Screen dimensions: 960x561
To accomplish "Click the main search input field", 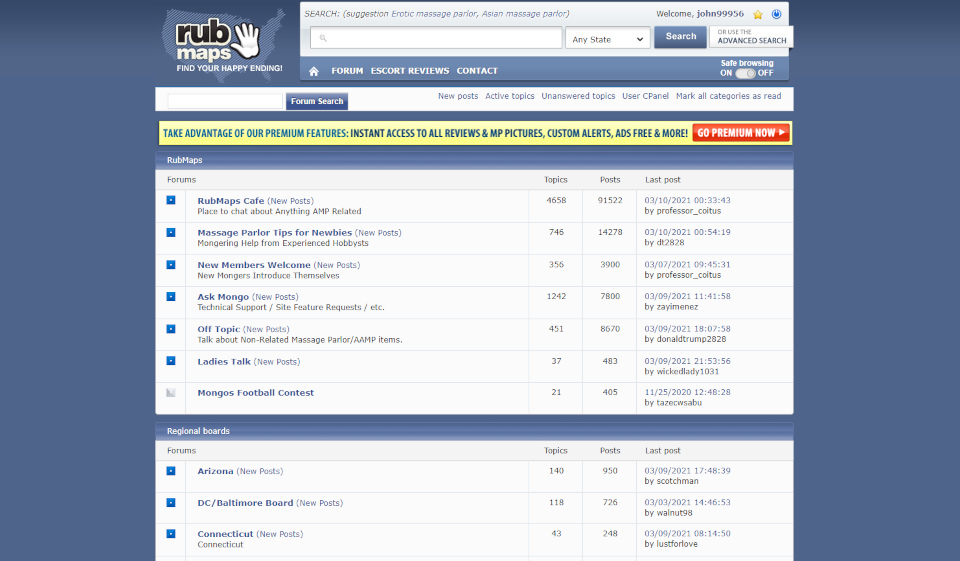I will click(x=436, y=38).
